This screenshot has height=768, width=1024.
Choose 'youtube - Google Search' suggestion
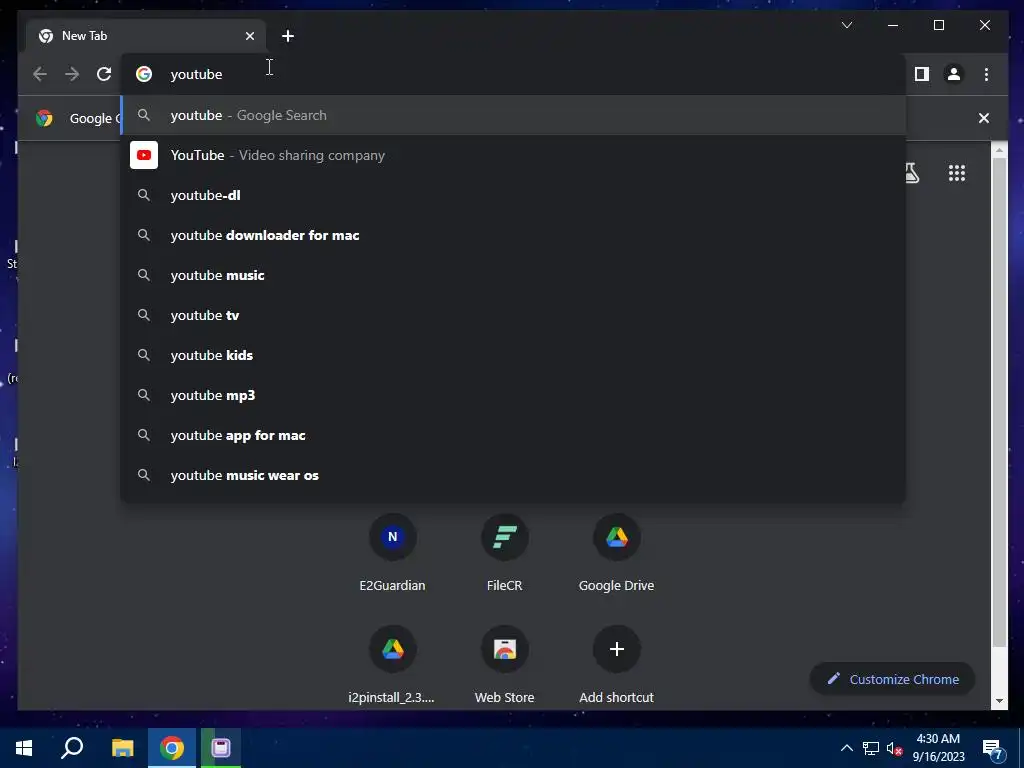[x=513, y=116]
